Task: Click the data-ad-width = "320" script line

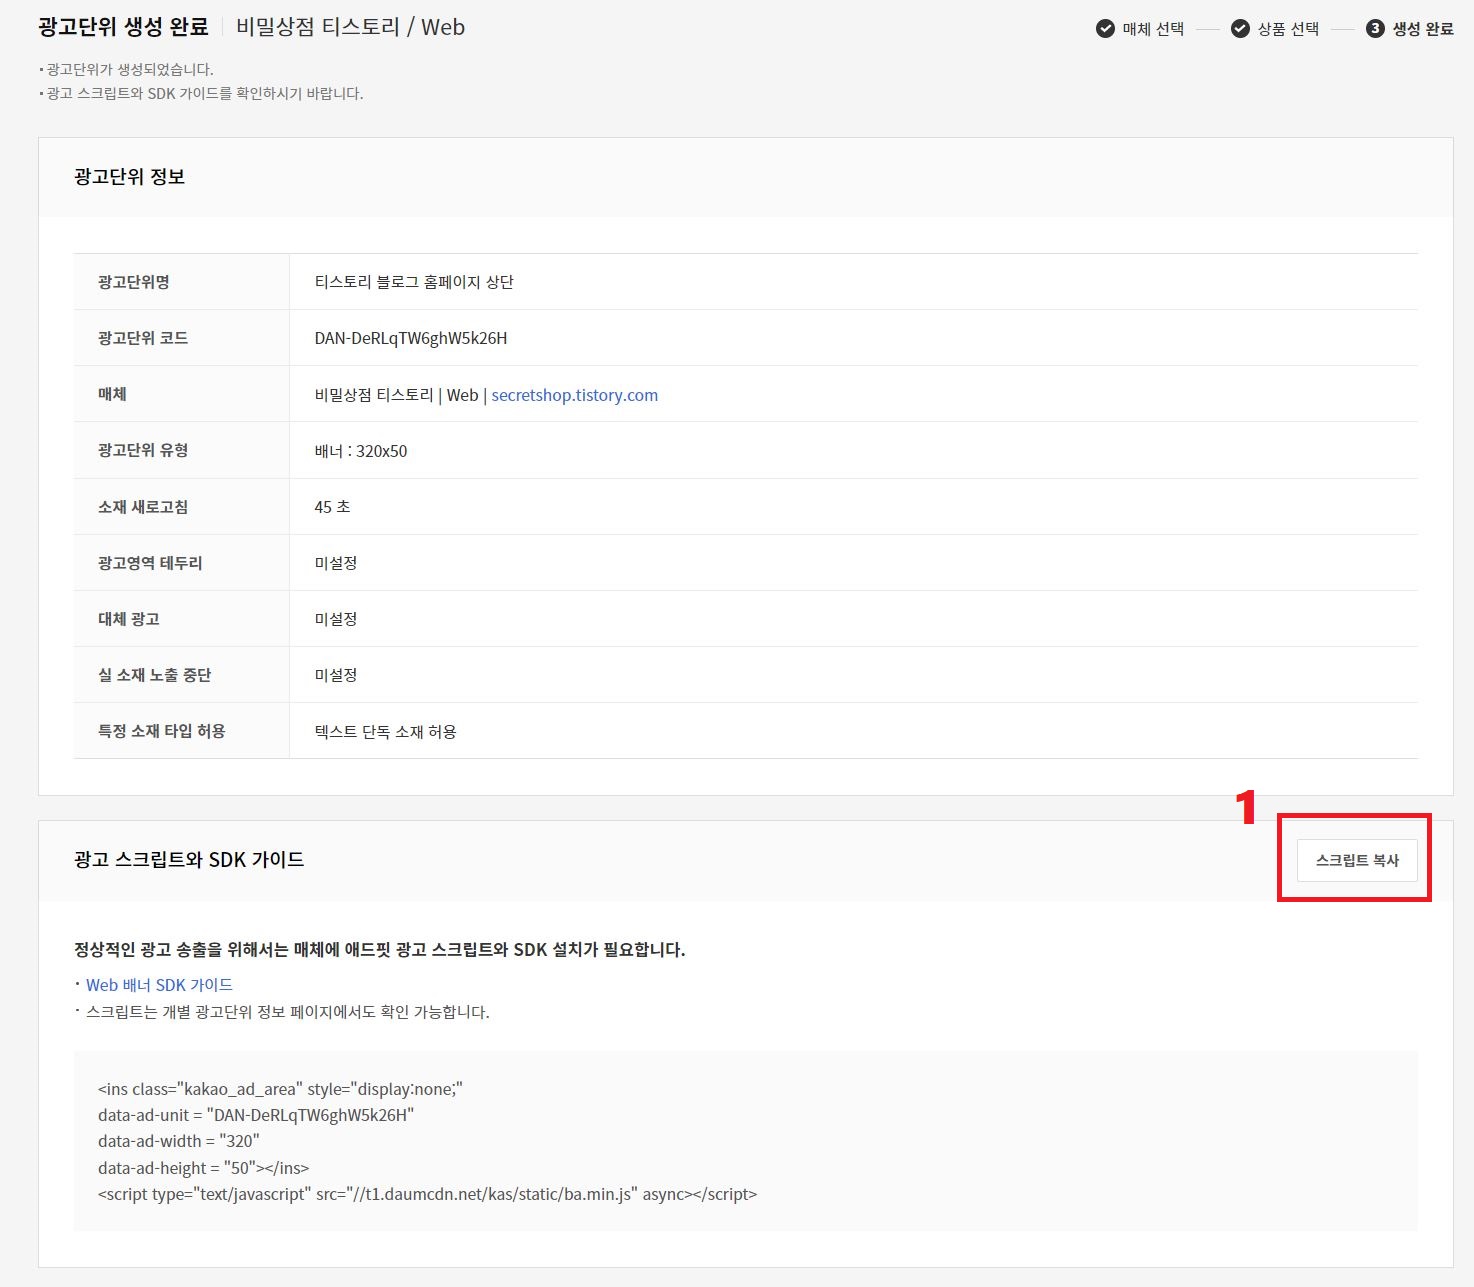Action: (179, 1141)
